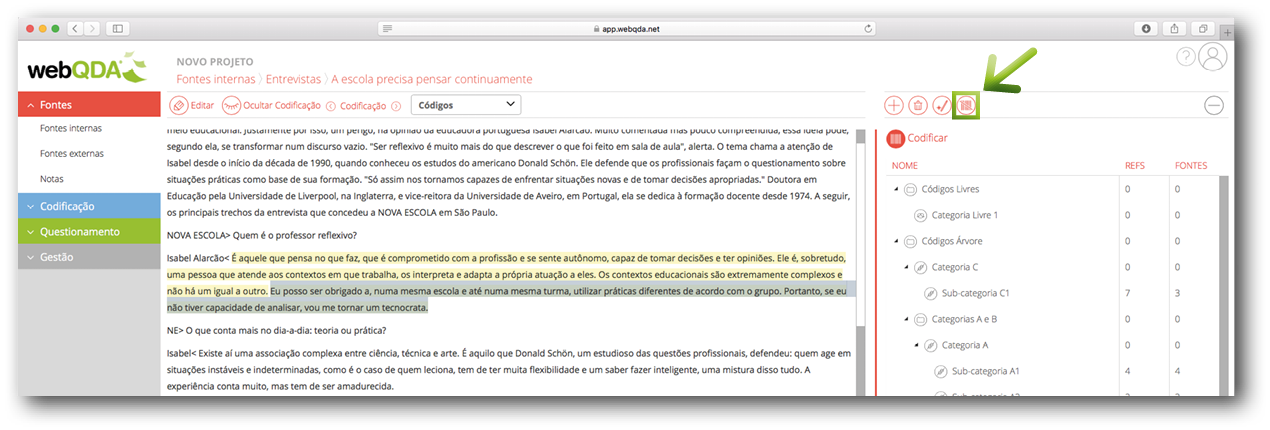The width and height of the screenshot is (1270, 430).
Task: Collapse panel with the minus circle icon
Action: (1214, 105)
